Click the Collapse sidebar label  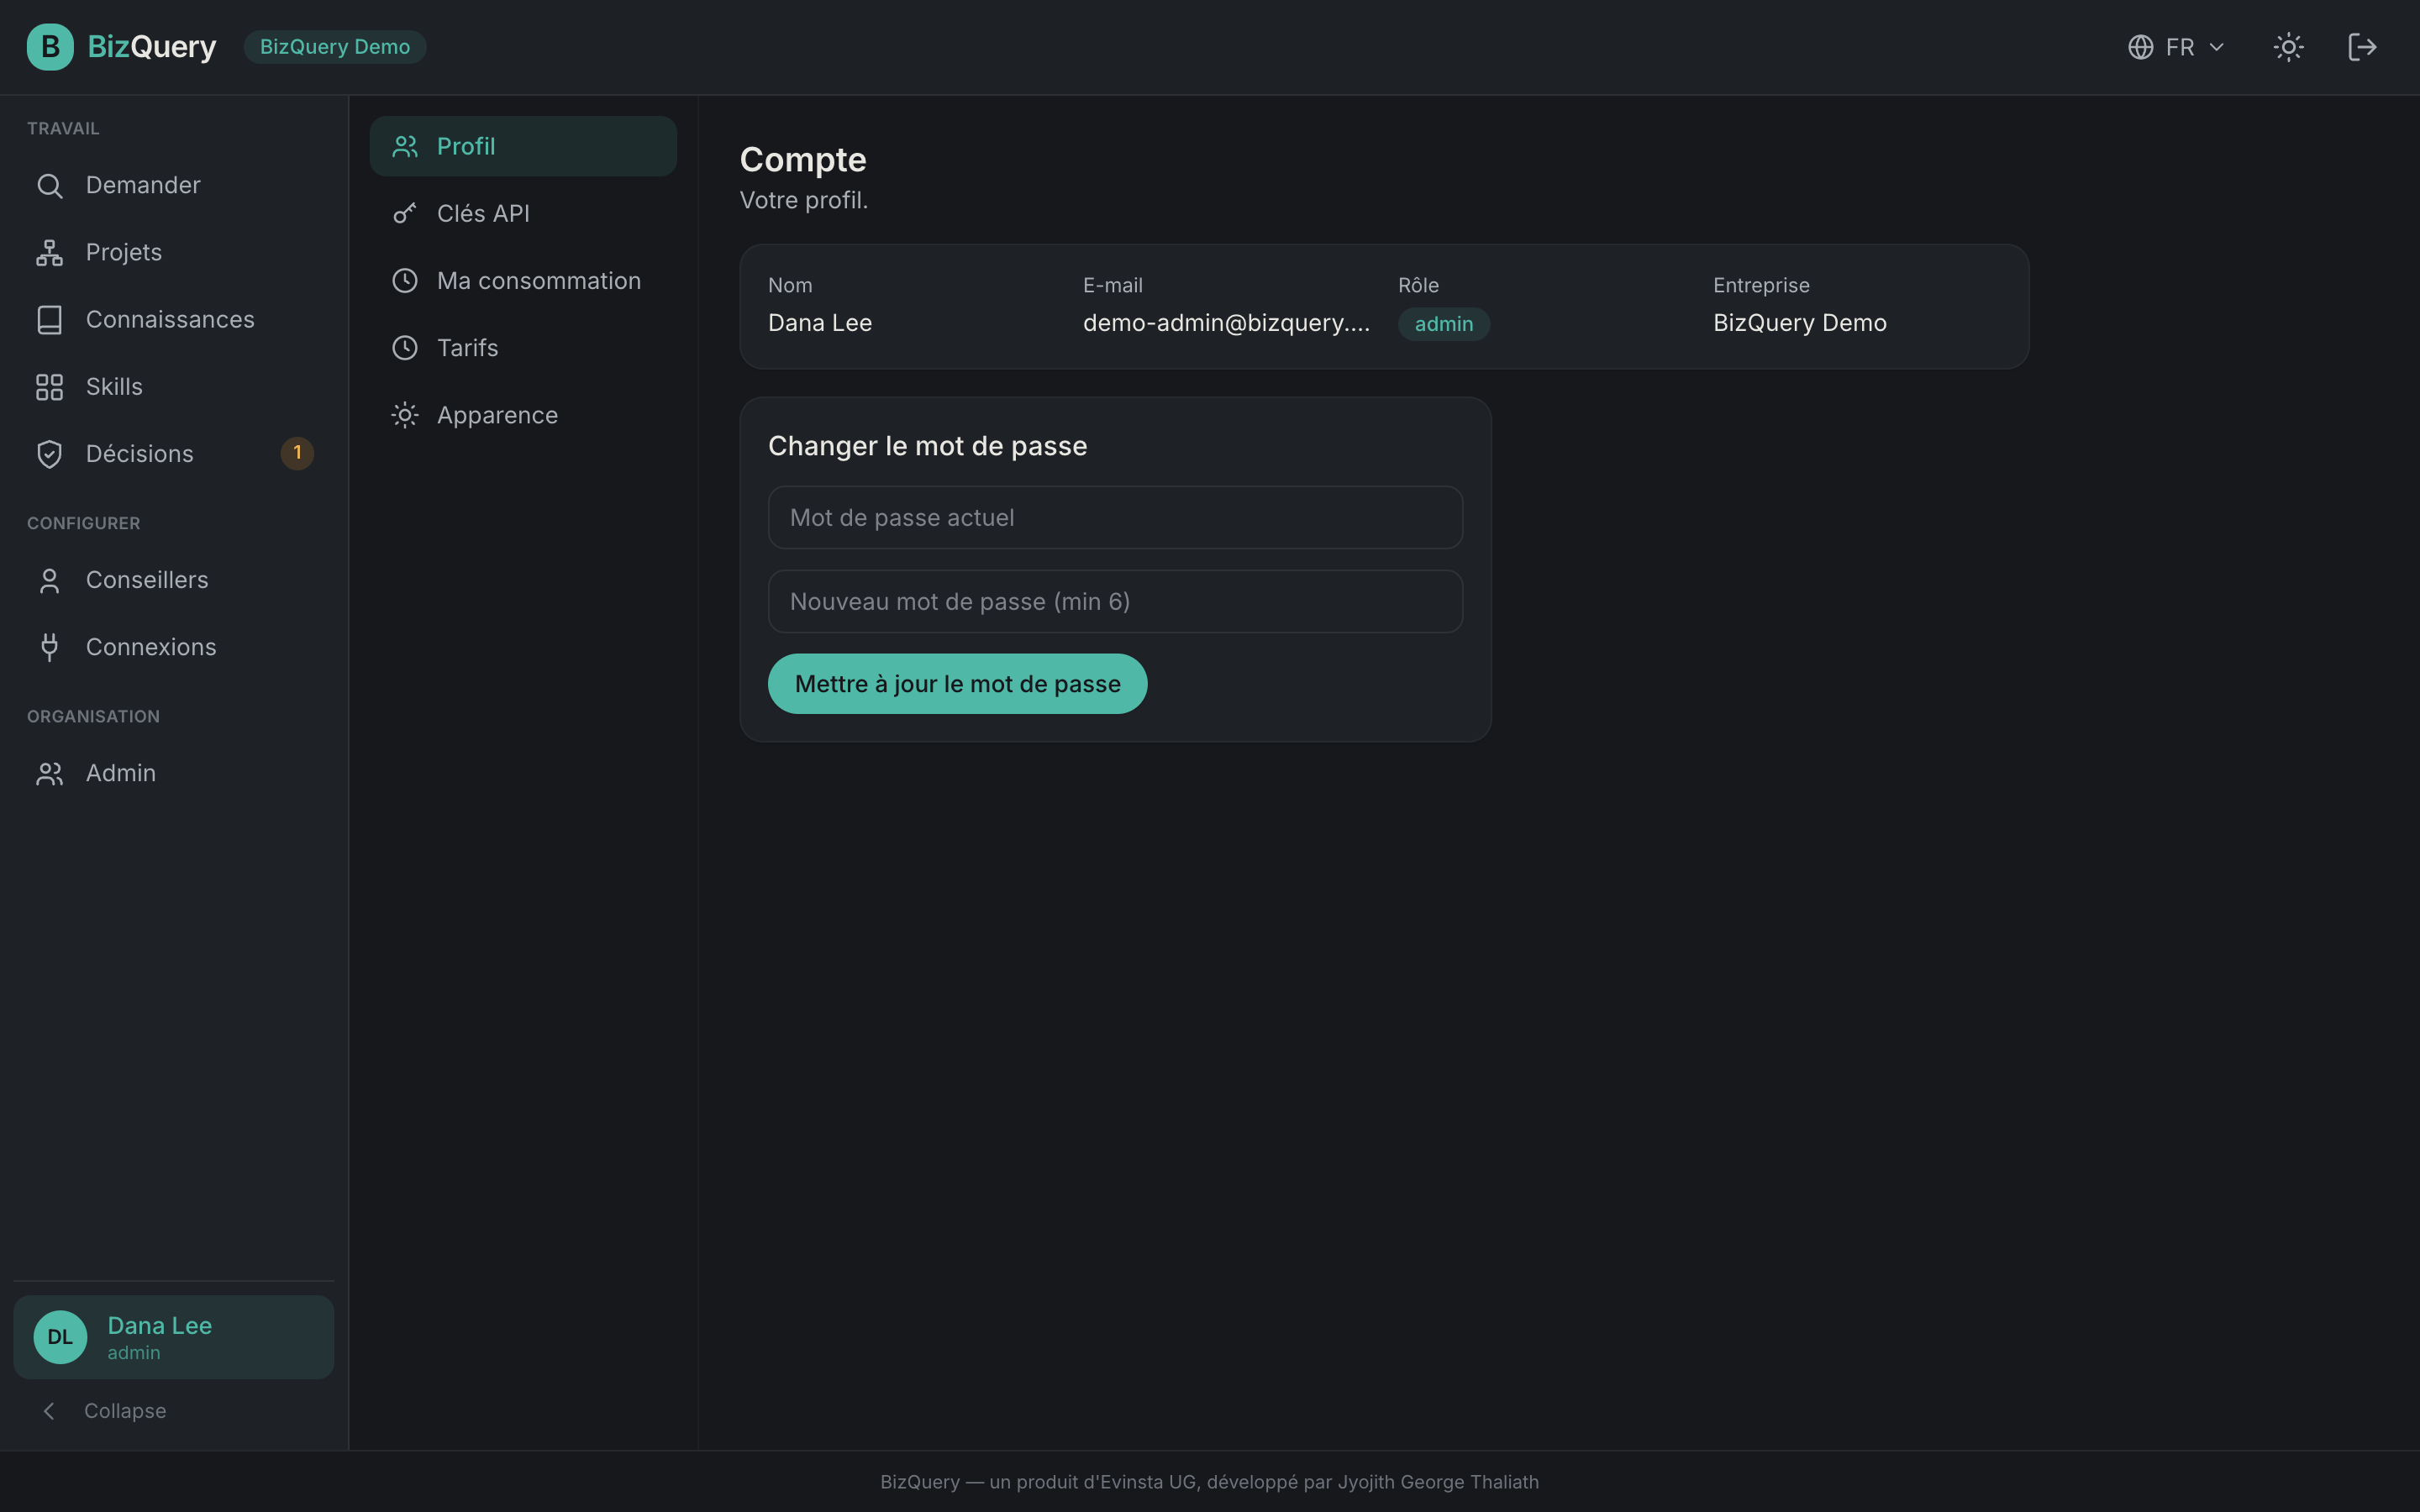pos(125,1411)
